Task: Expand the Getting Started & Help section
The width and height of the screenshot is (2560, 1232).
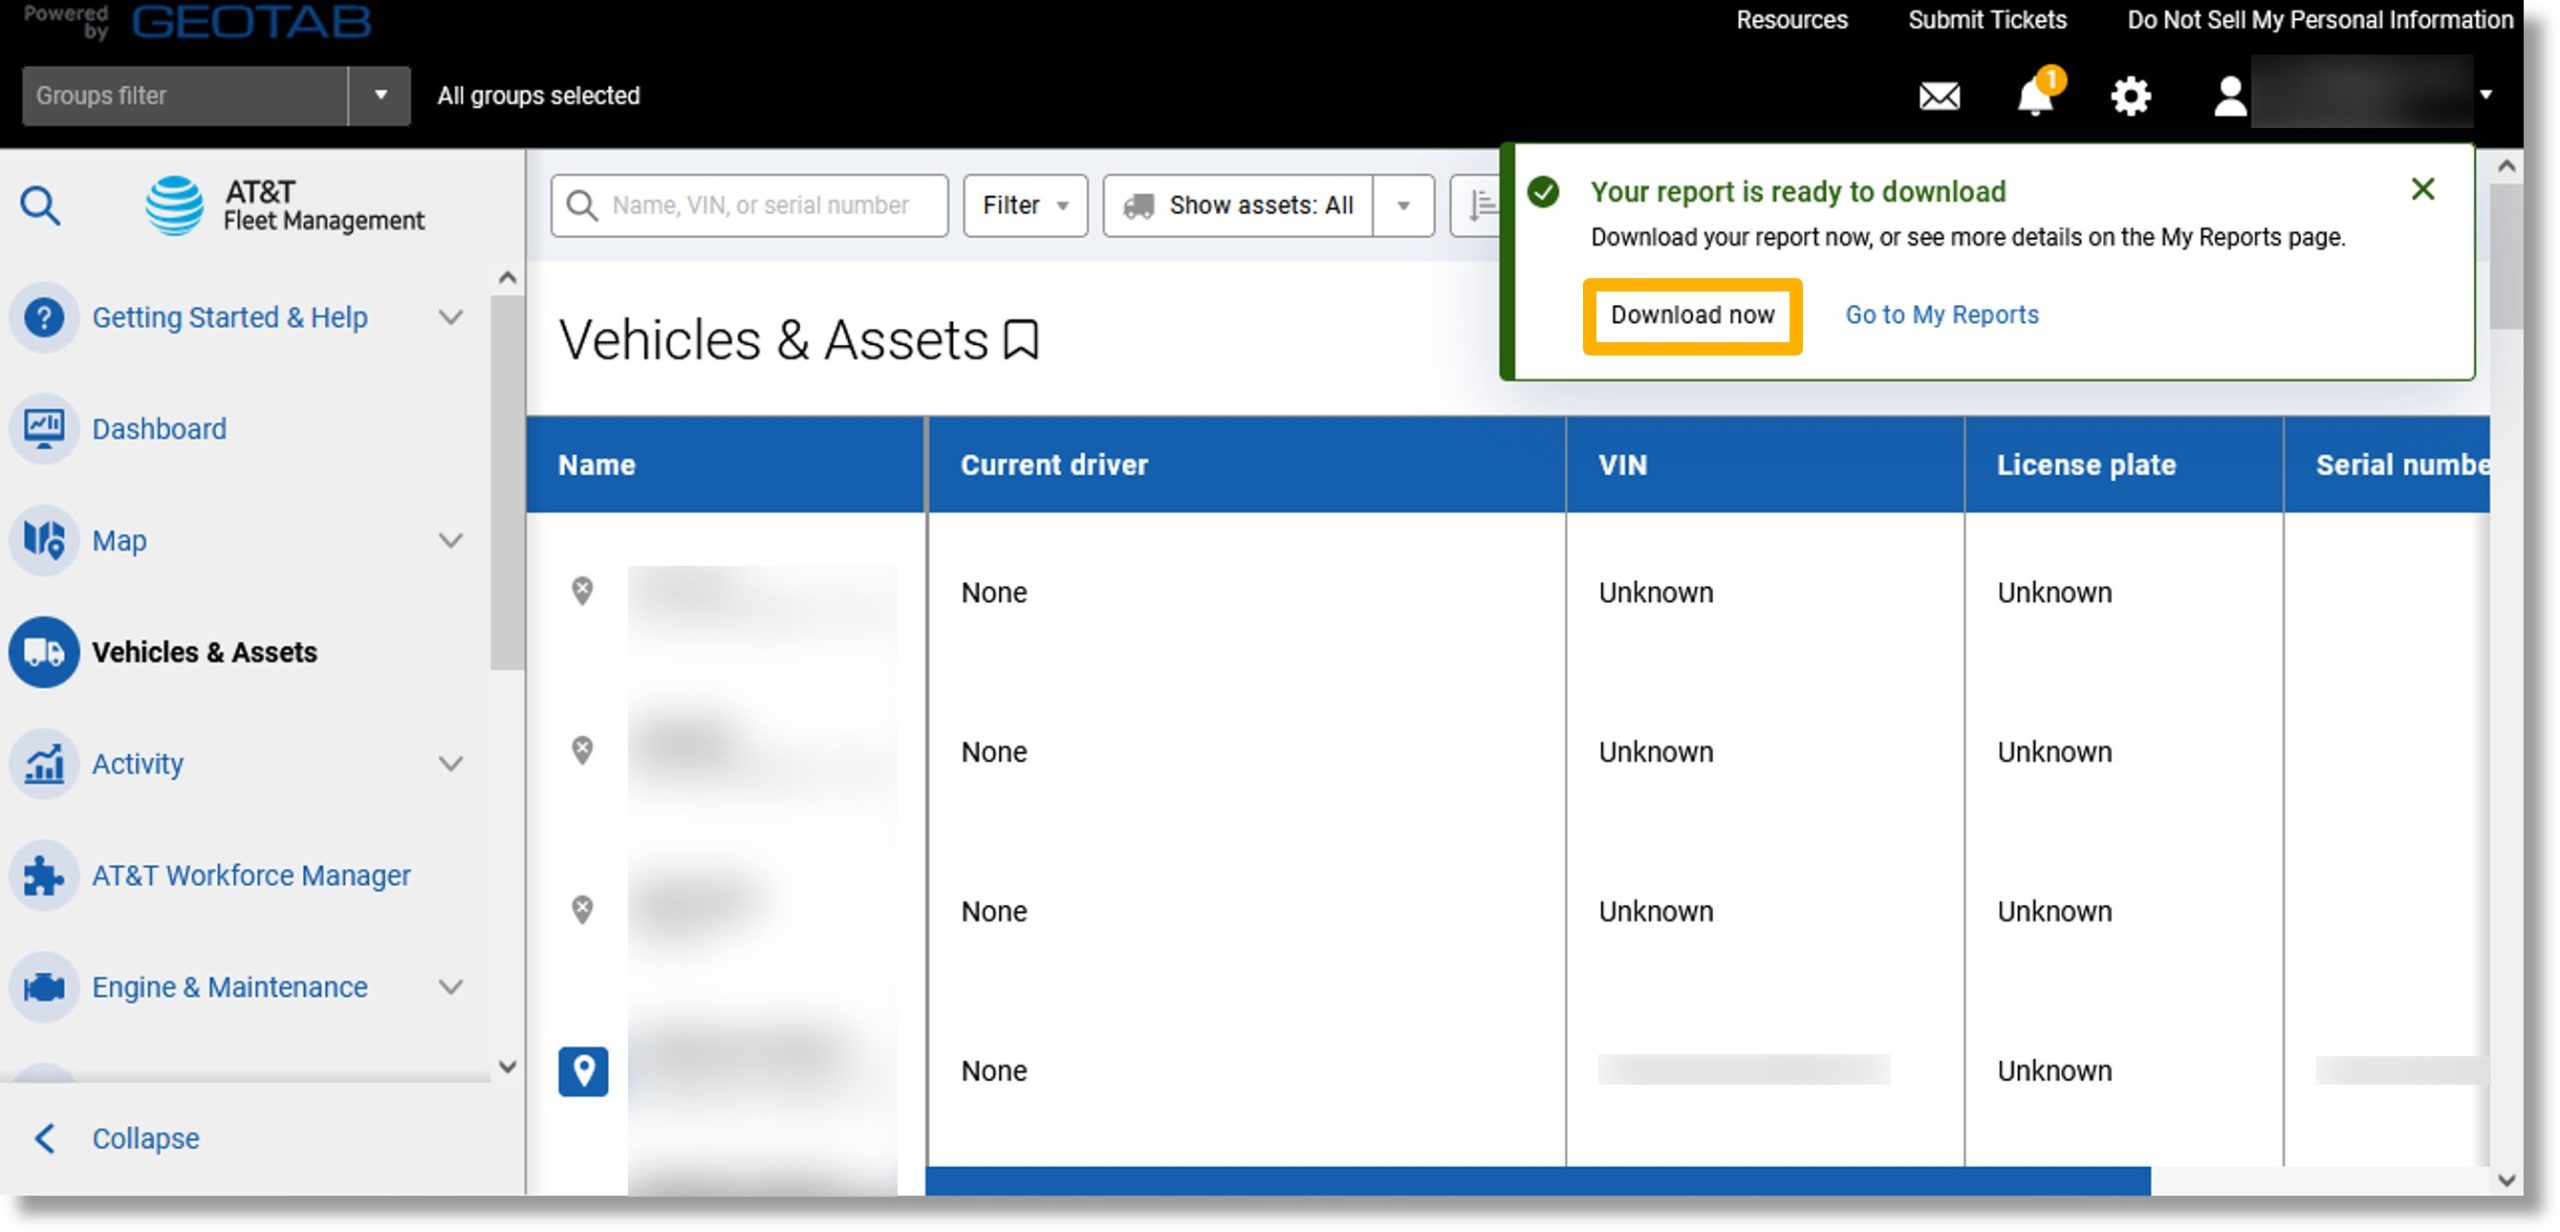Action: pos(454,317)
